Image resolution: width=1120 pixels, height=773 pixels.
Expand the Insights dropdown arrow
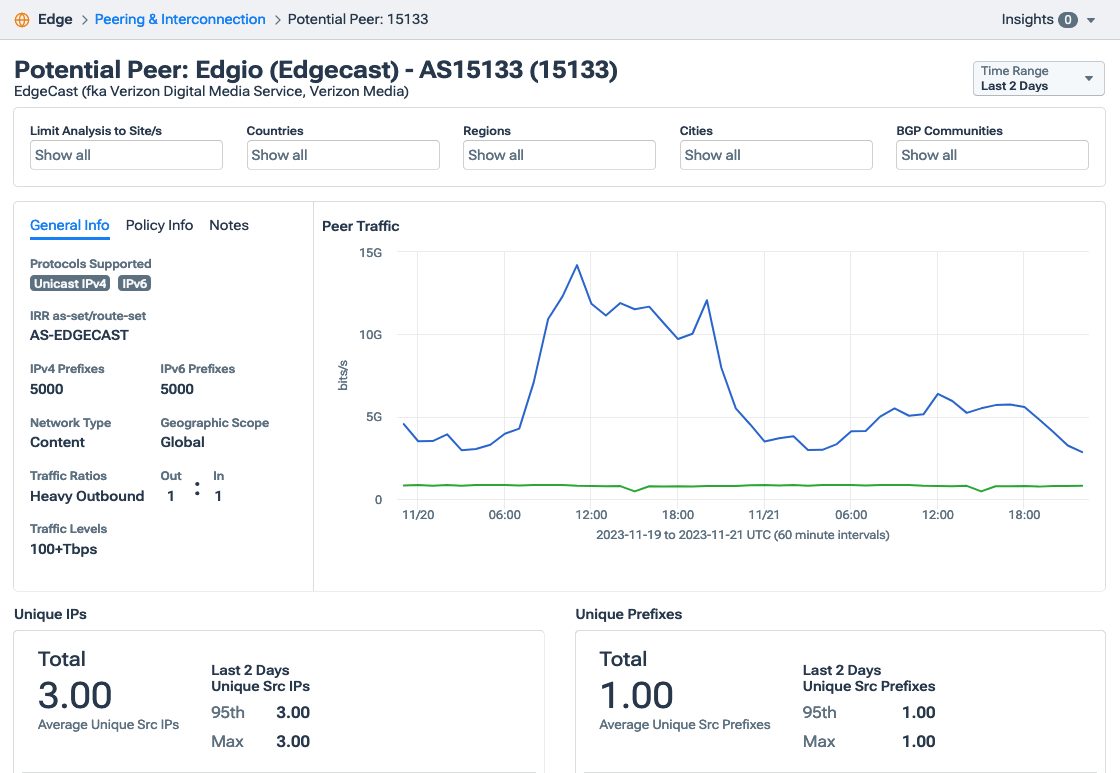[1090, 21]
